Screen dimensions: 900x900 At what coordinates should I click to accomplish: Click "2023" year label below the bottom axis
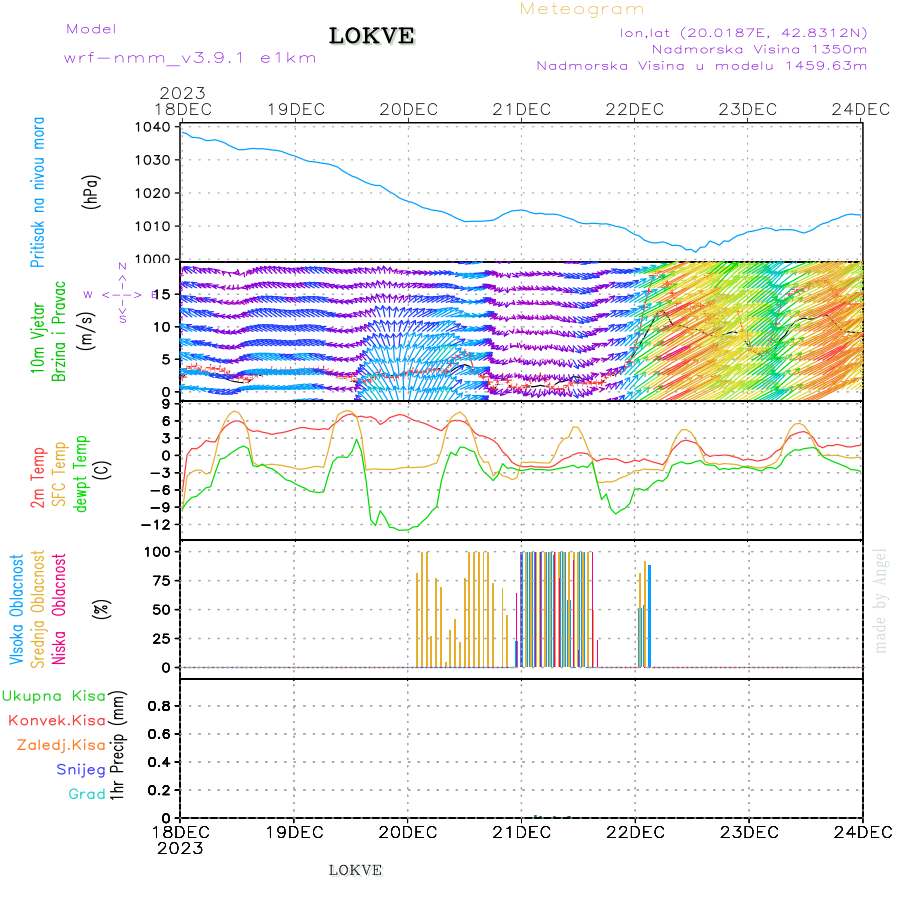(180, 848)
